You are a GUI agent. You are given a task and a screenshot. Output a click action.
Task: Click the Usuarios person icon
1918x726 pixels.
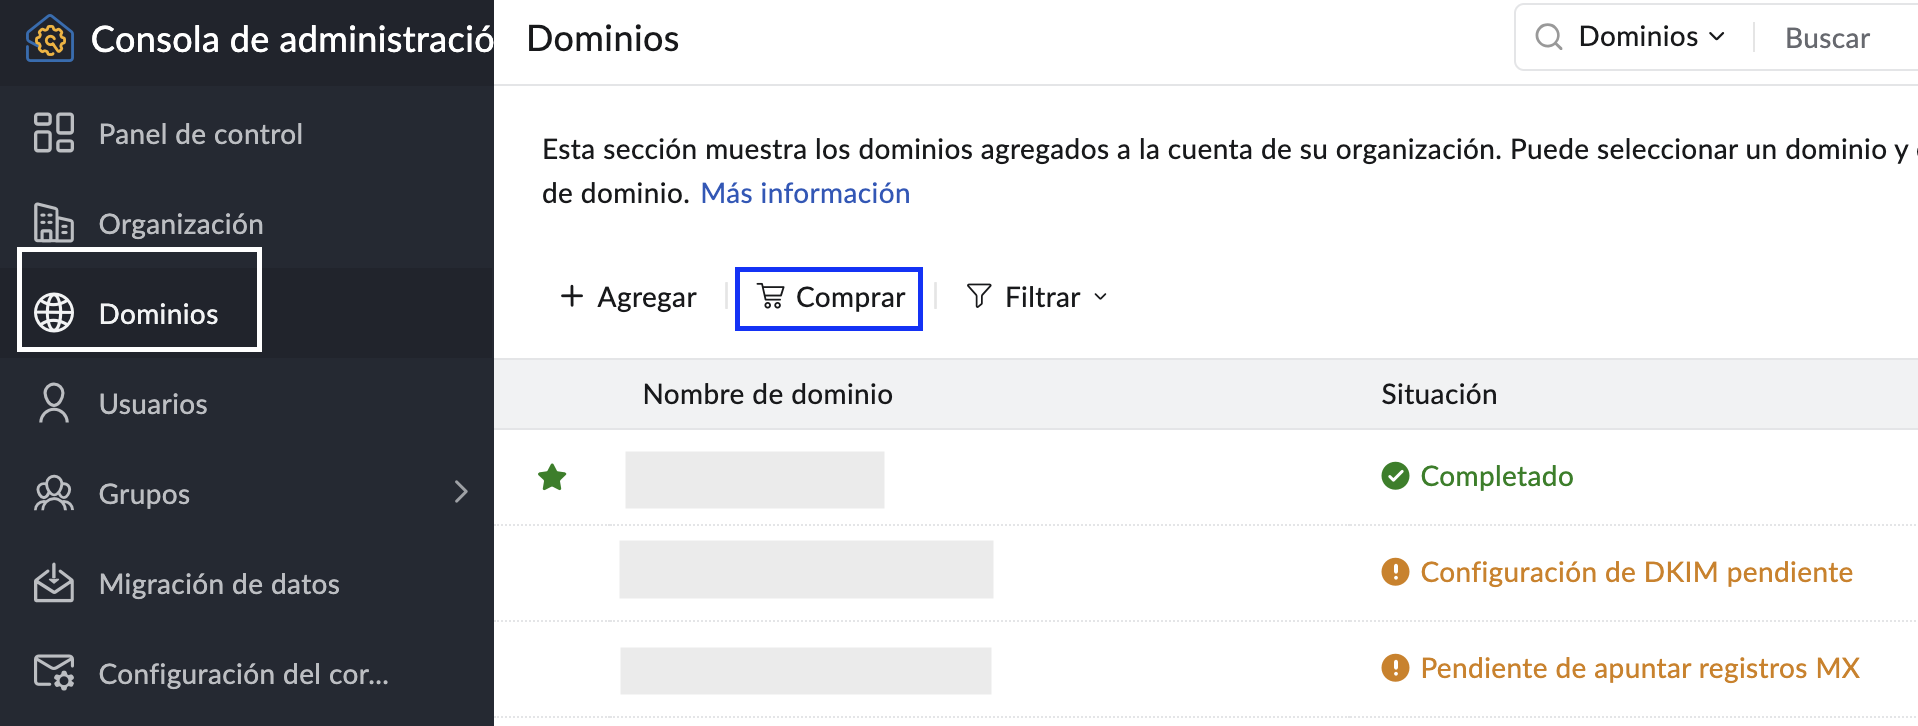point(54,403)
